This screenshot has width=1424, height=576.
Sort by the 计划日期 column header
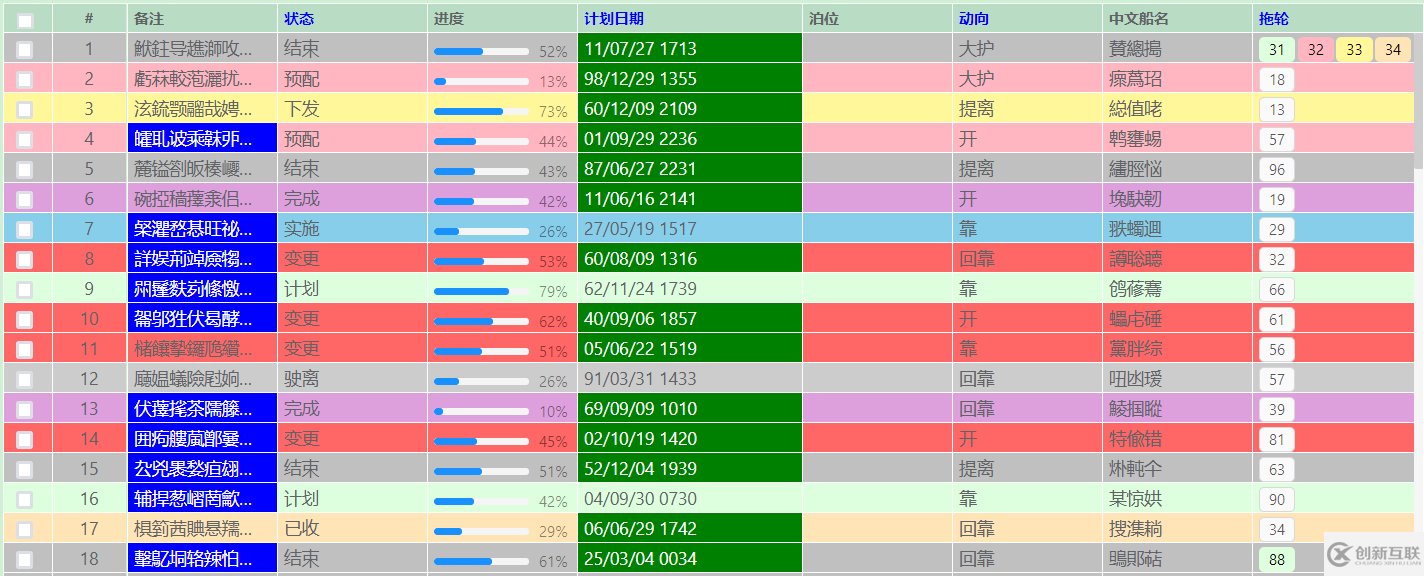[x=614, y=19]
